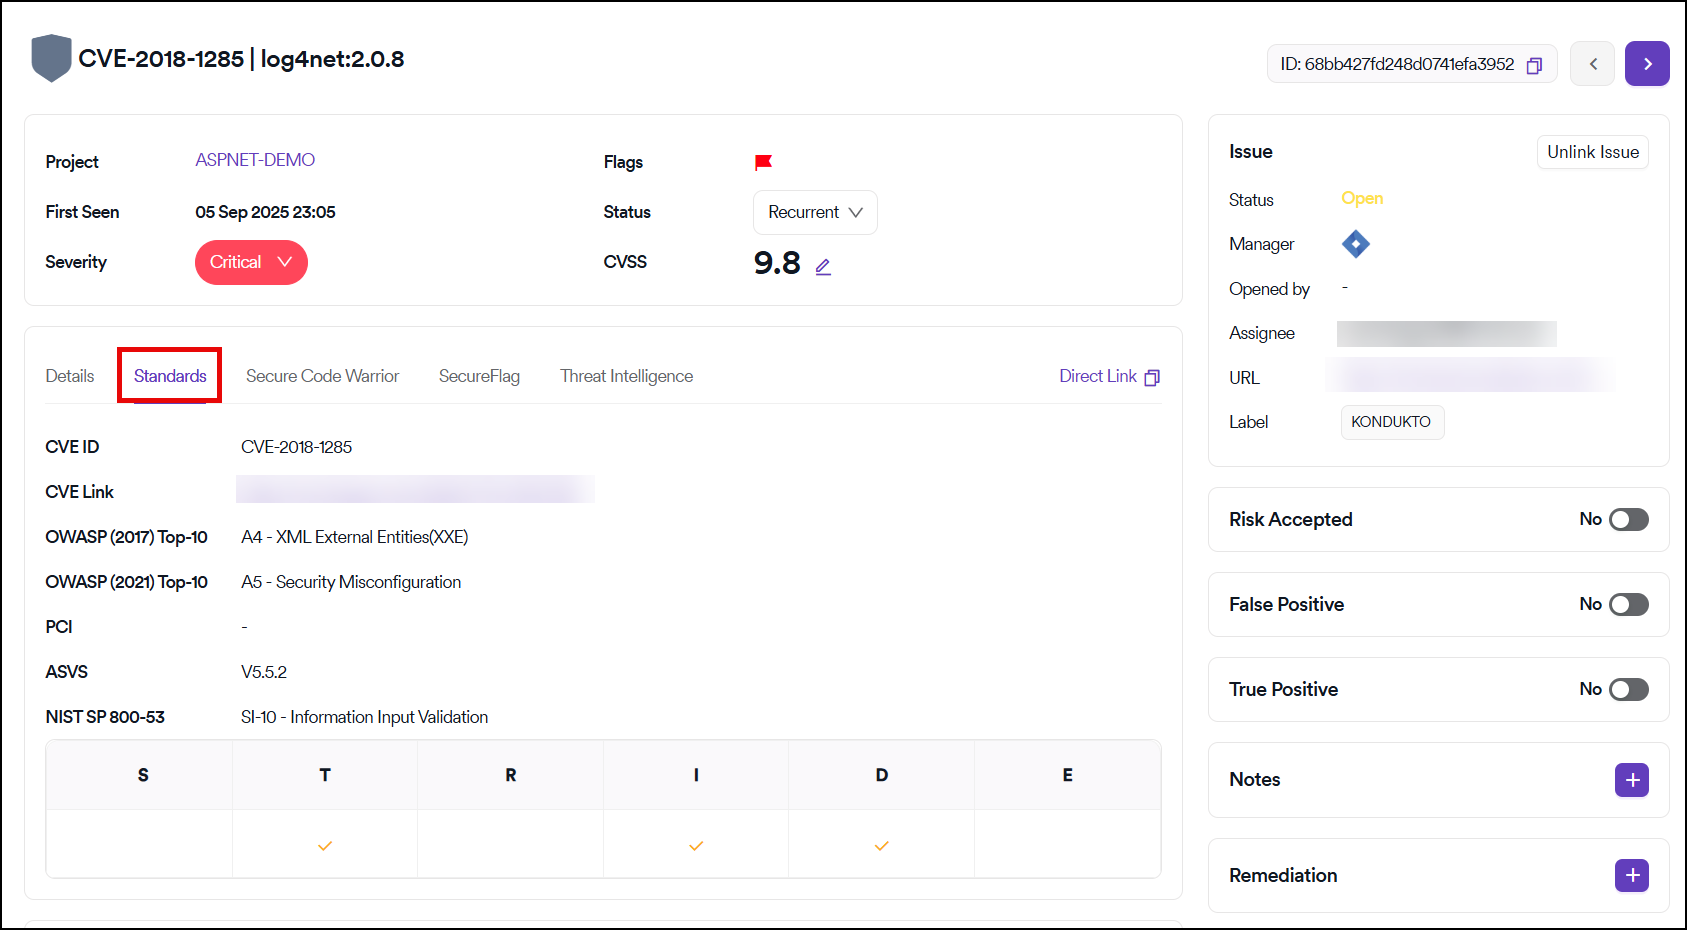The height and width of the screenshot is (930, 1687).
Task: Copy the vulnerability ID to clipboard
Action: [1534, 65]
